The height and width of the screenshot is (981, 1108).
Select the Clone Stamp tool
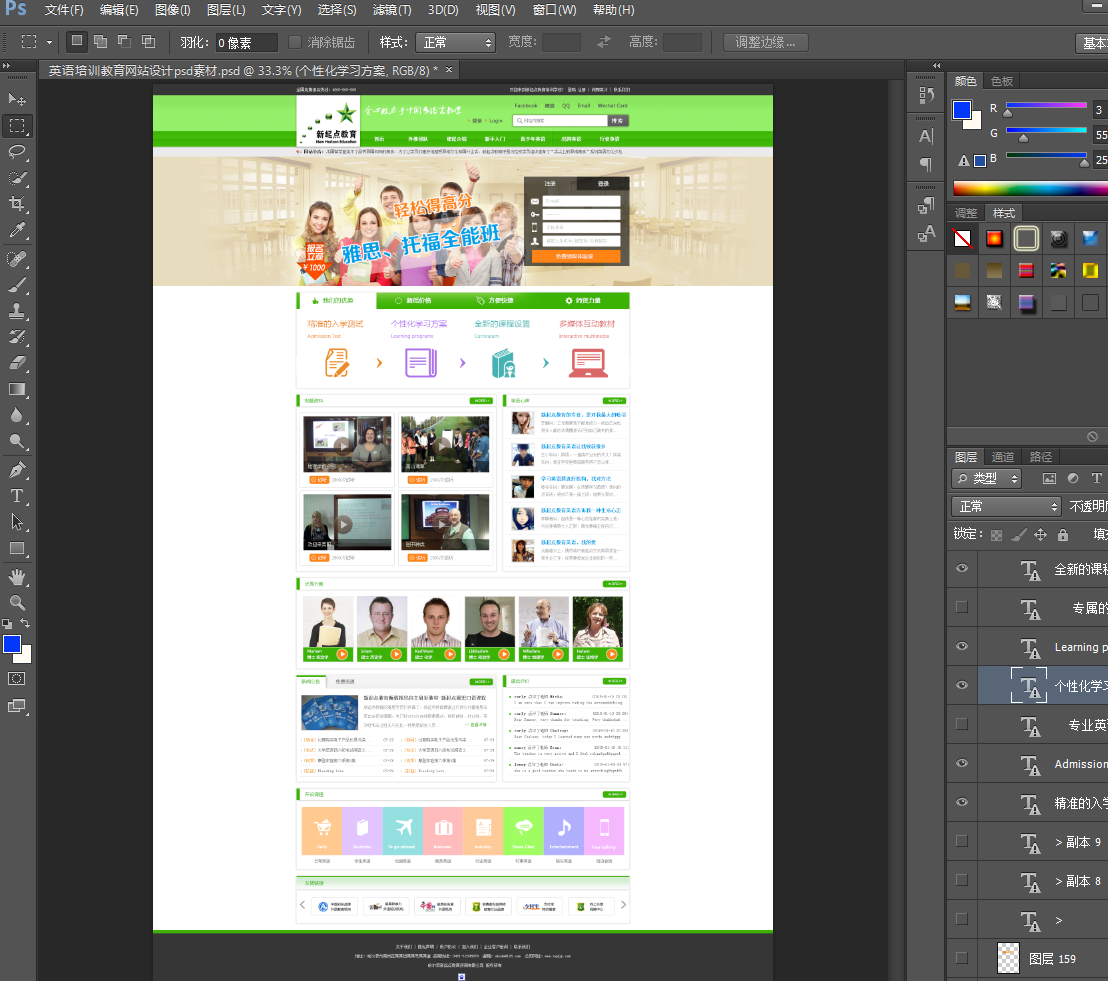click(17, 310)
